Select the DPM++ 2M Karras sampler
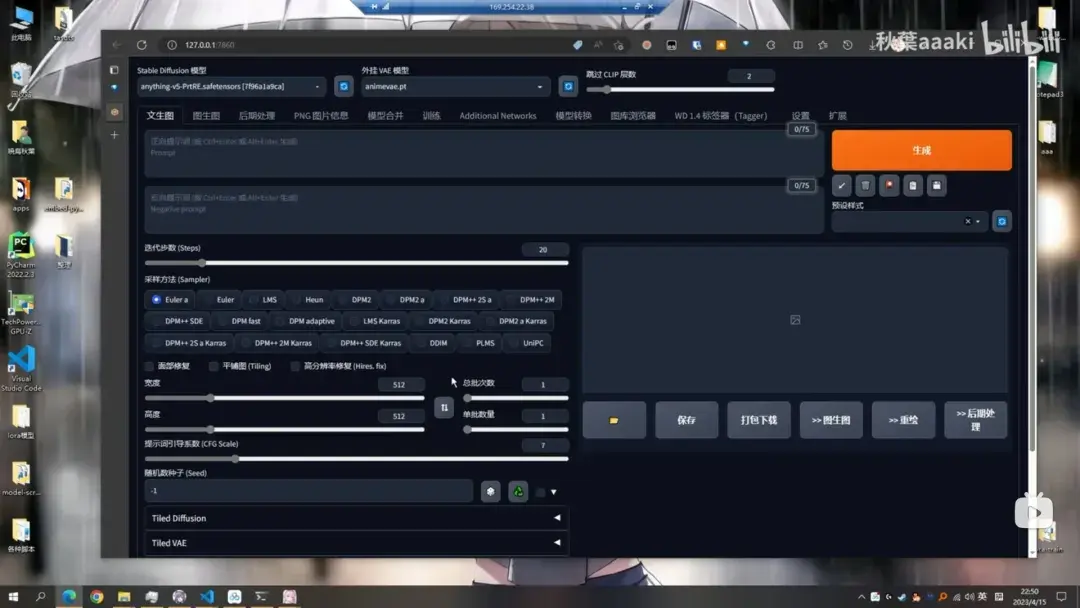Image resolution: width=1080 pixels, height=608 pixels. click(x=276, y=343)
